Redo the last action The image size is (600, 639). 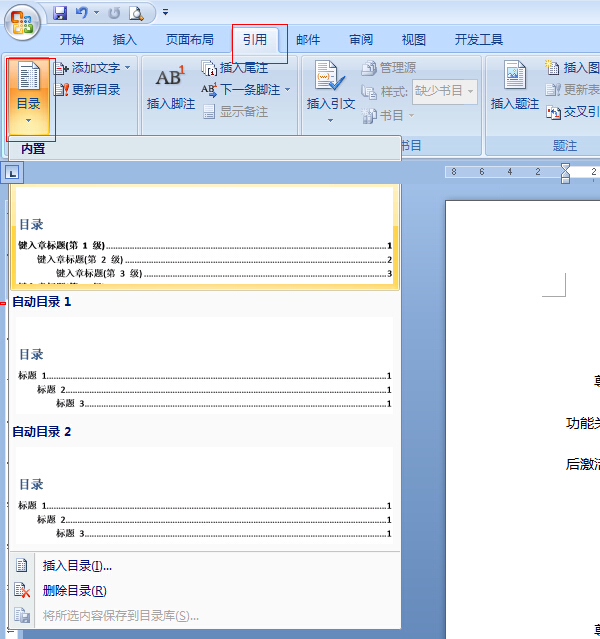(114, 13)
